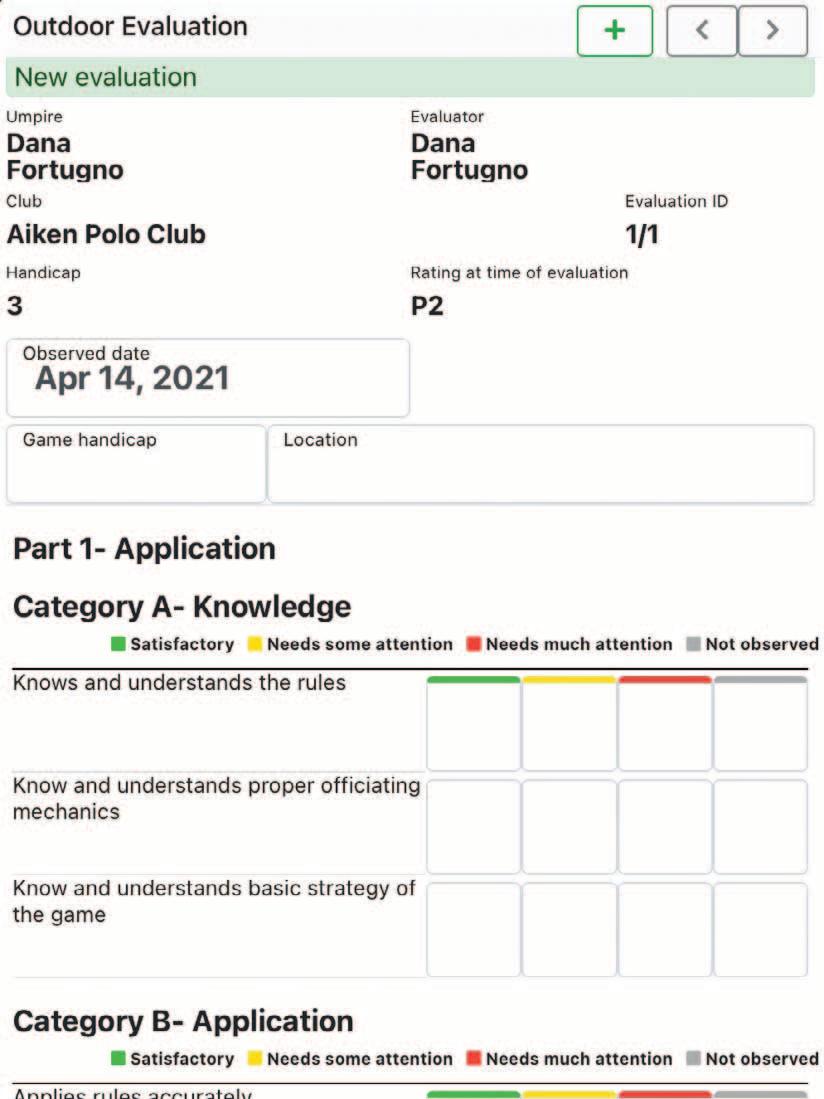Image resolution: width=824 pixels, height=1099 pixels.
Task: Mark 'Knows and understands the rules' as Not observed
Action: (760, 724)
